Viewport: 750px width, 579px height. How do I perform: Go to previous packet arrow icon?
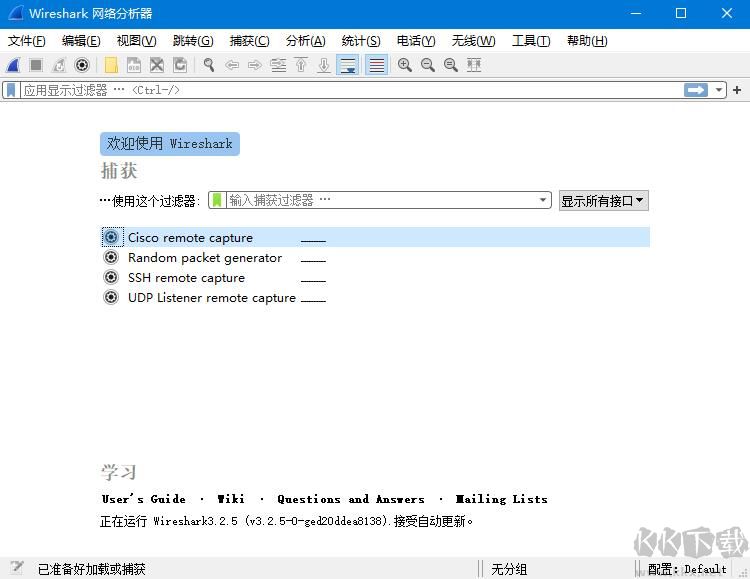[x=232, y=65]
